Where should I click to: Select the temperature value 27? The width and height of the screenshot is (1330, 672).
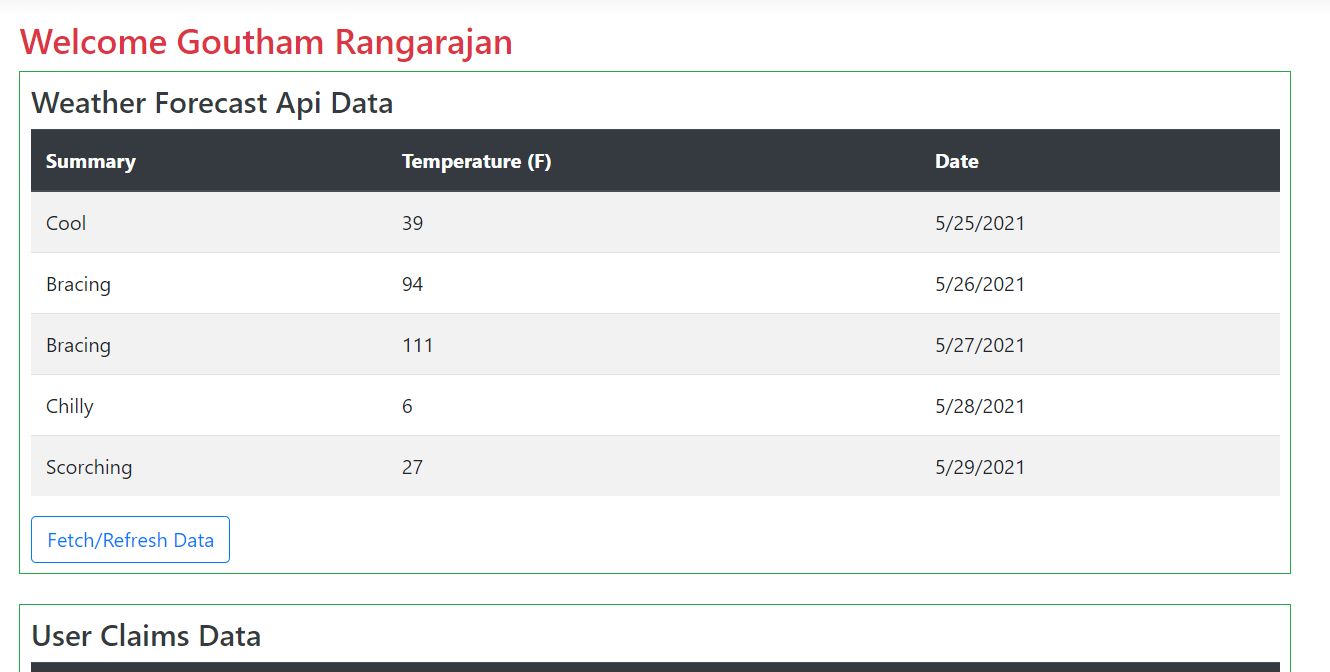tap(413, 467)
